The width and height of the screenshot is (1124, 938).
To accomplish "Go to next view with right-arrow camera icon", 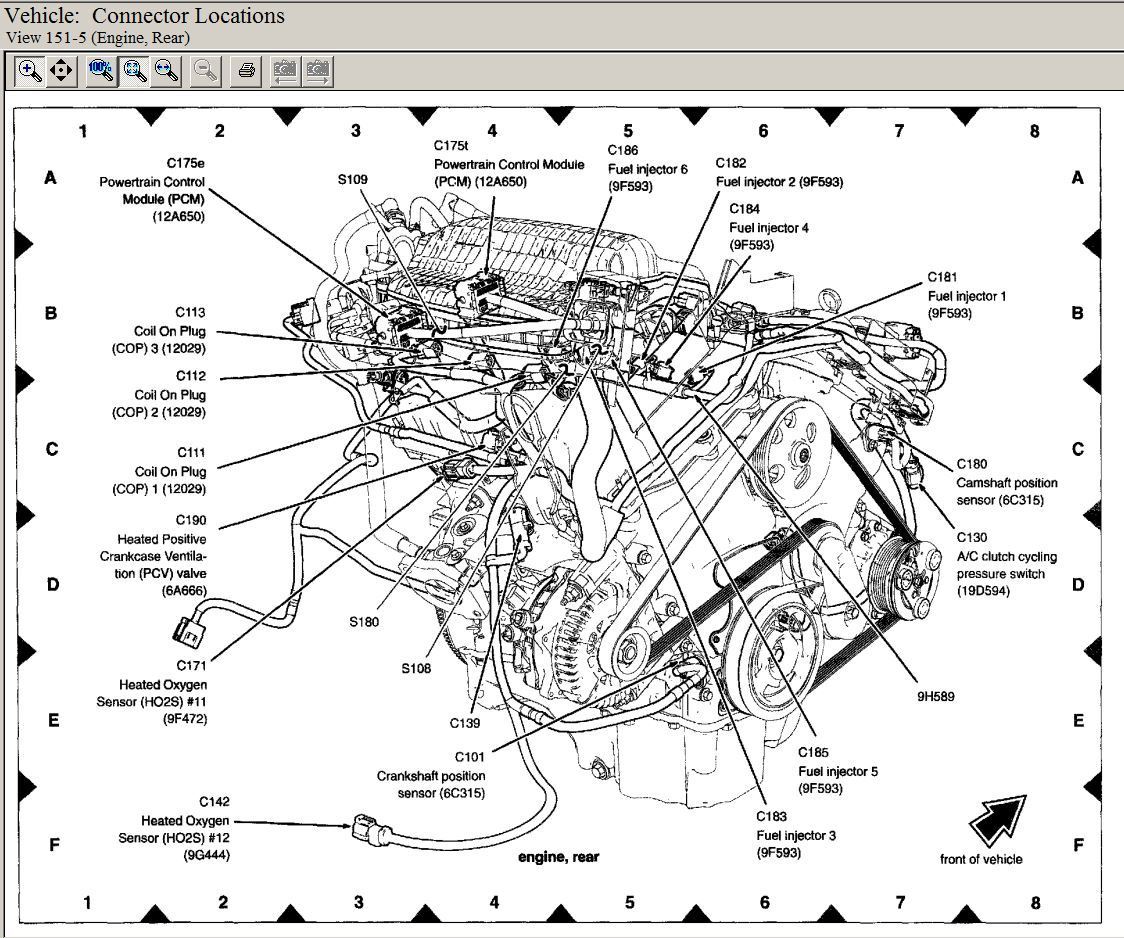I will [318, 71].
